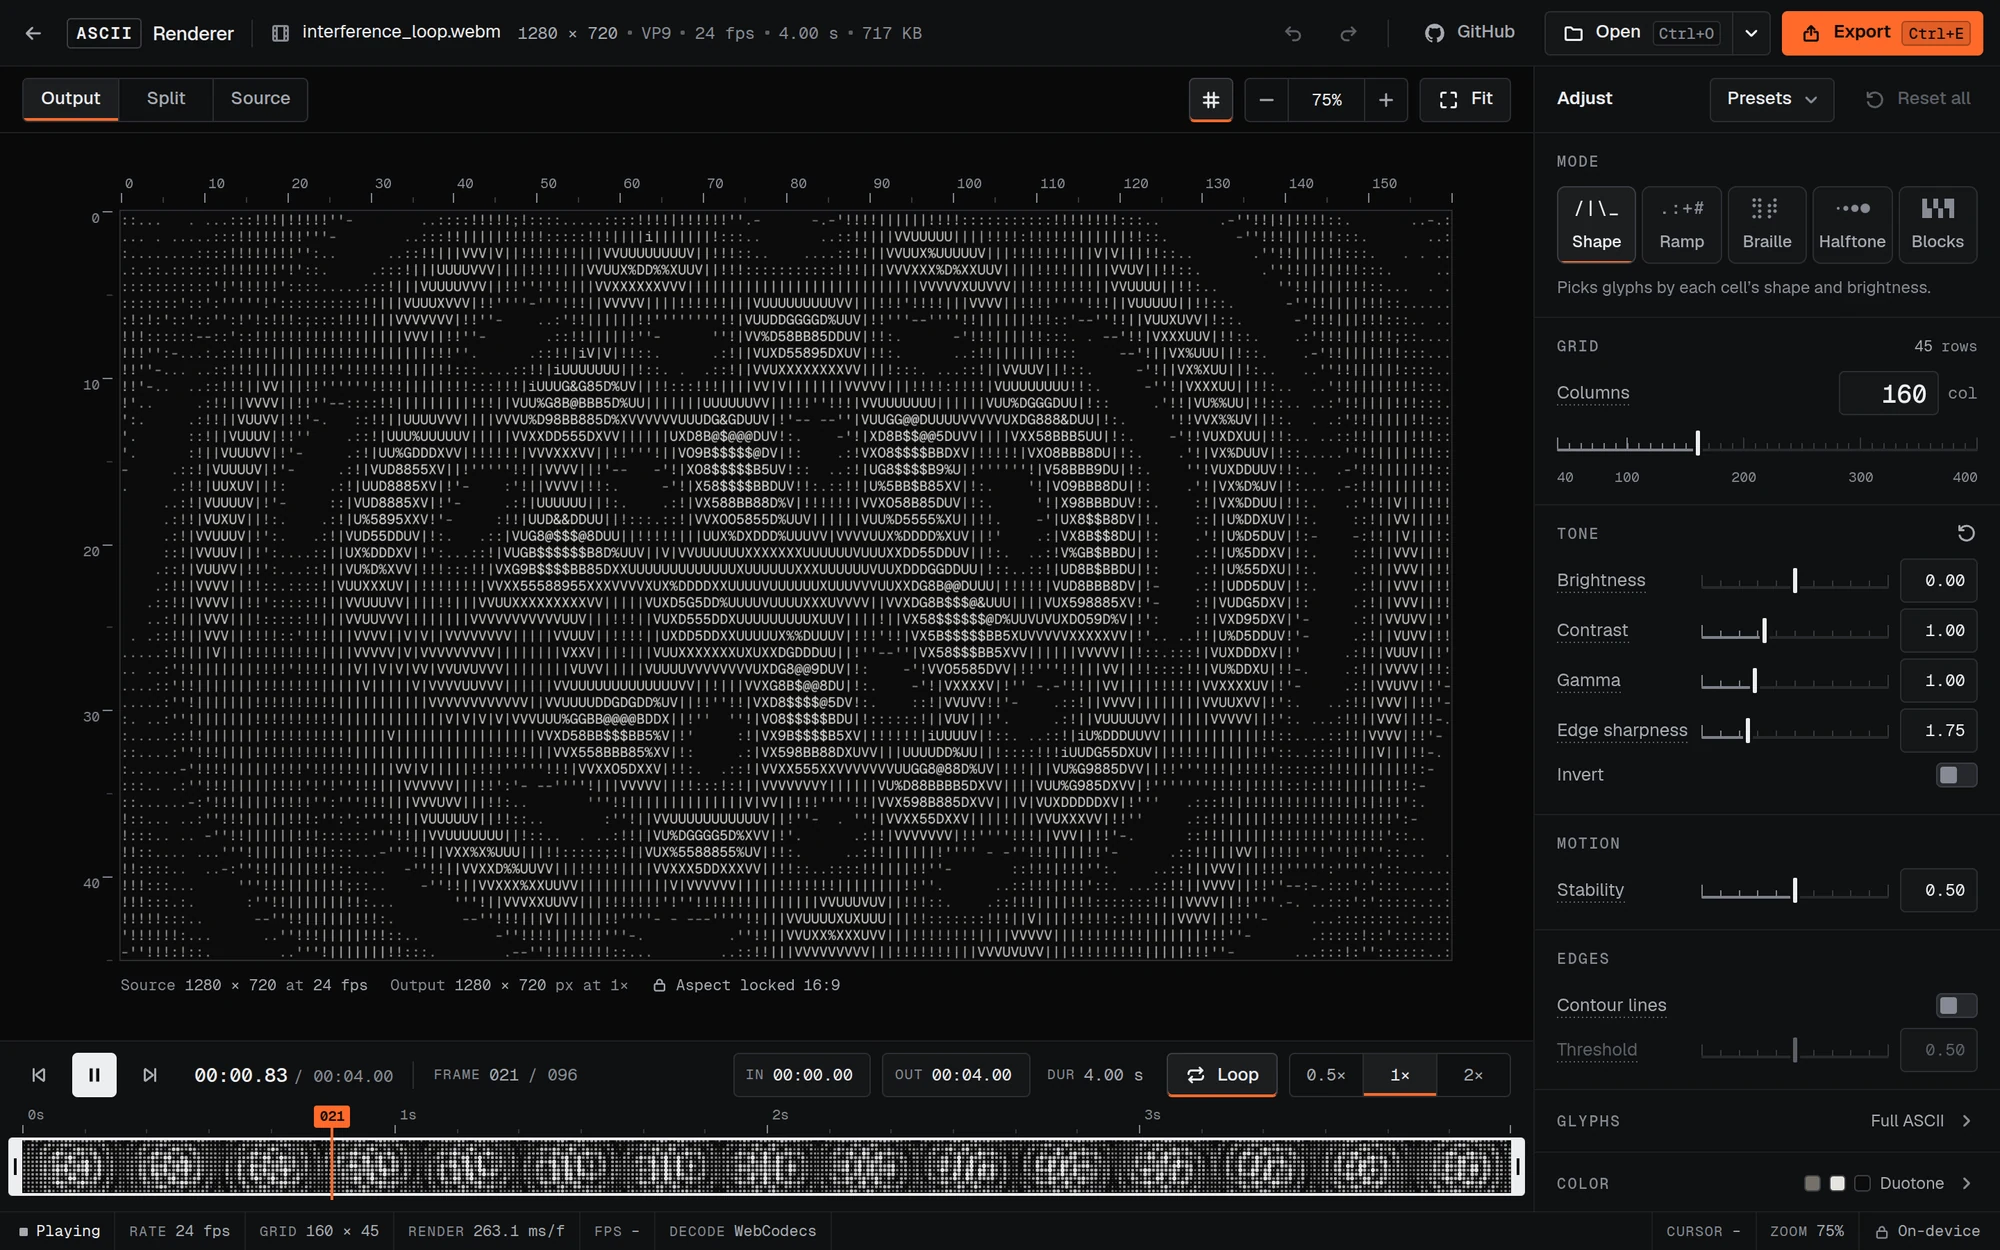Switch to the Source tab
2000x1250 pixels.
260,98
